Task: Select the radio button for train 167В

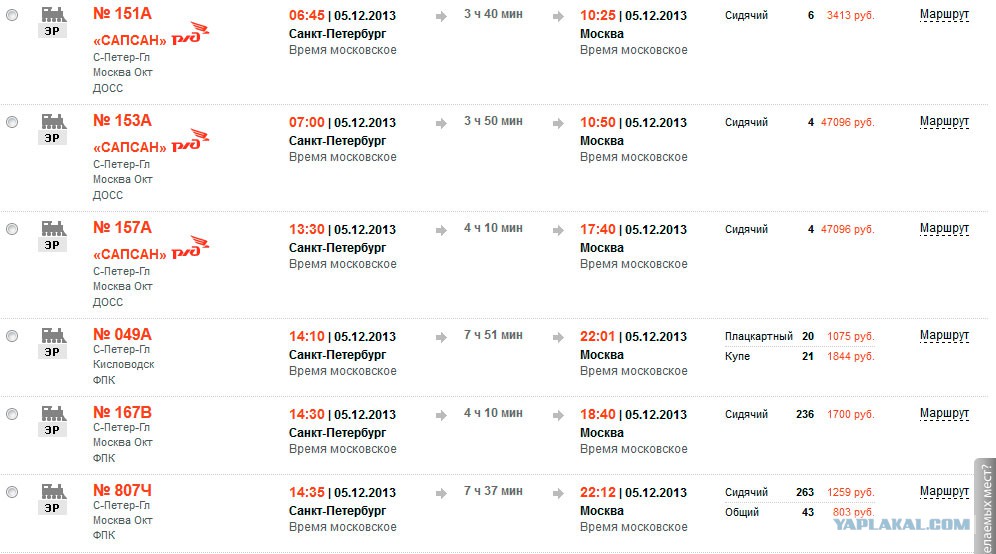Action: tap(12, 414)
